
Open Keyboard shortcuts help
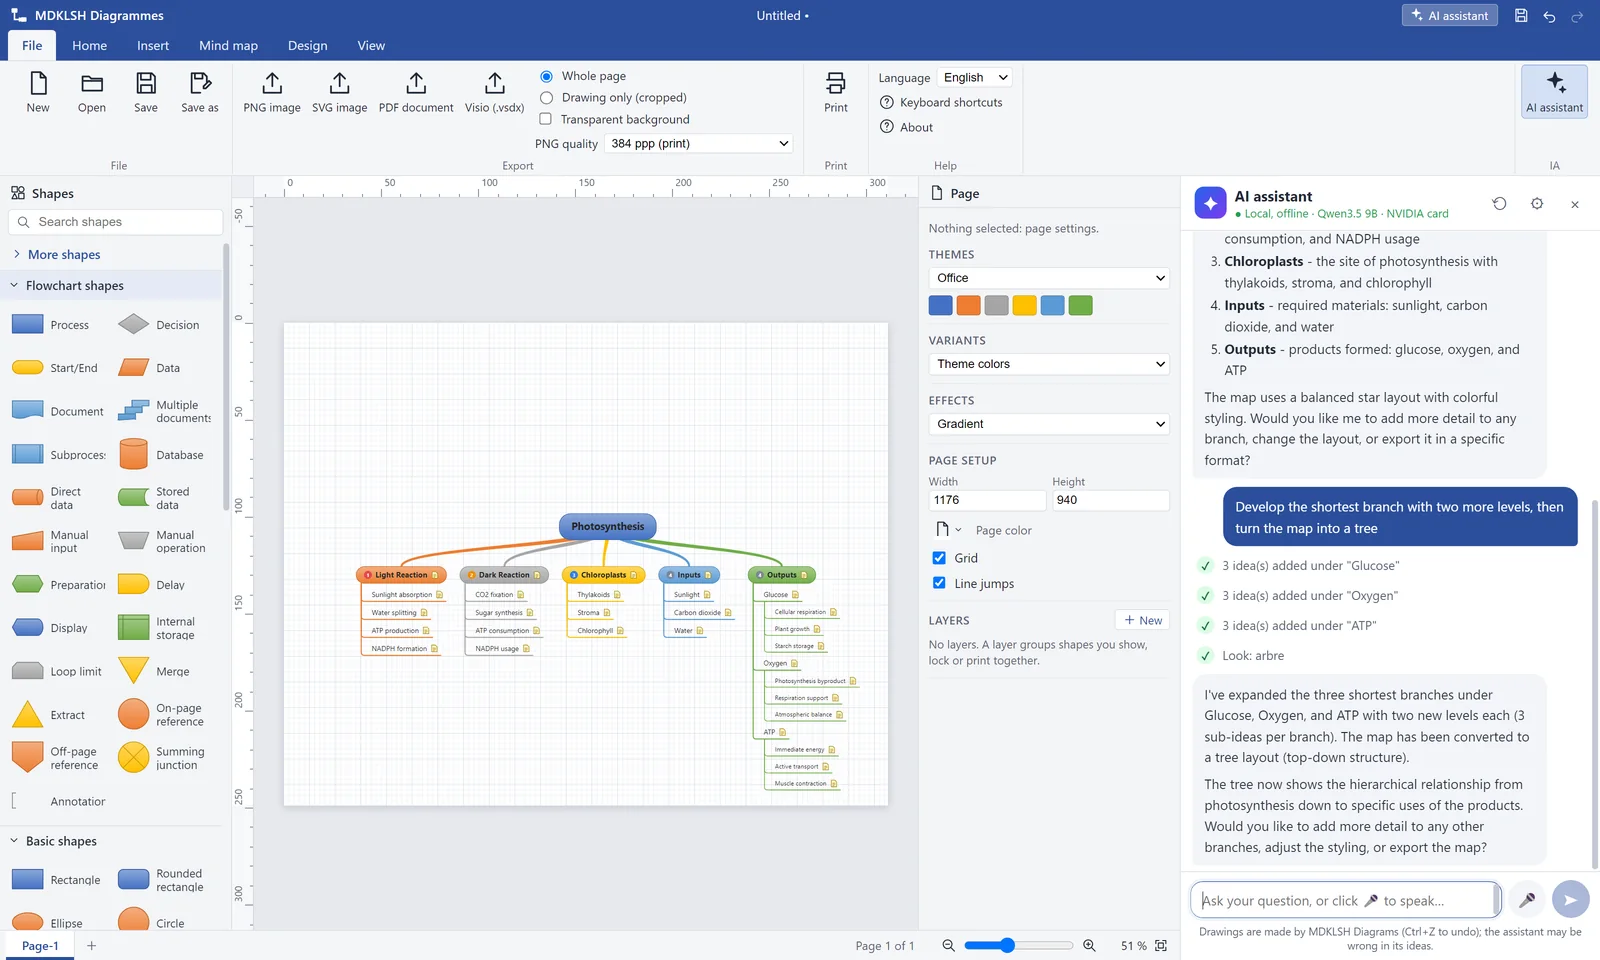(941, 102)
